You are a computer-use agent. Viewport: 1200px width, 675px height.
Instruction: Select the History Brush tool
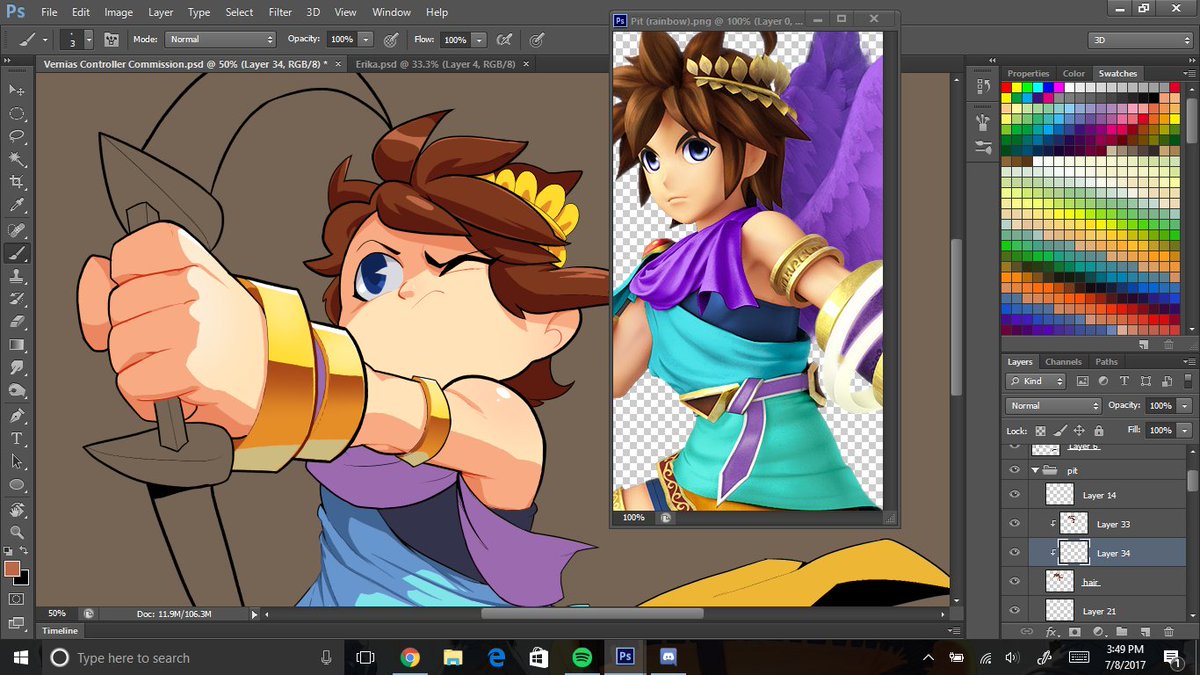pyautogui.click(x=17, y=299)
